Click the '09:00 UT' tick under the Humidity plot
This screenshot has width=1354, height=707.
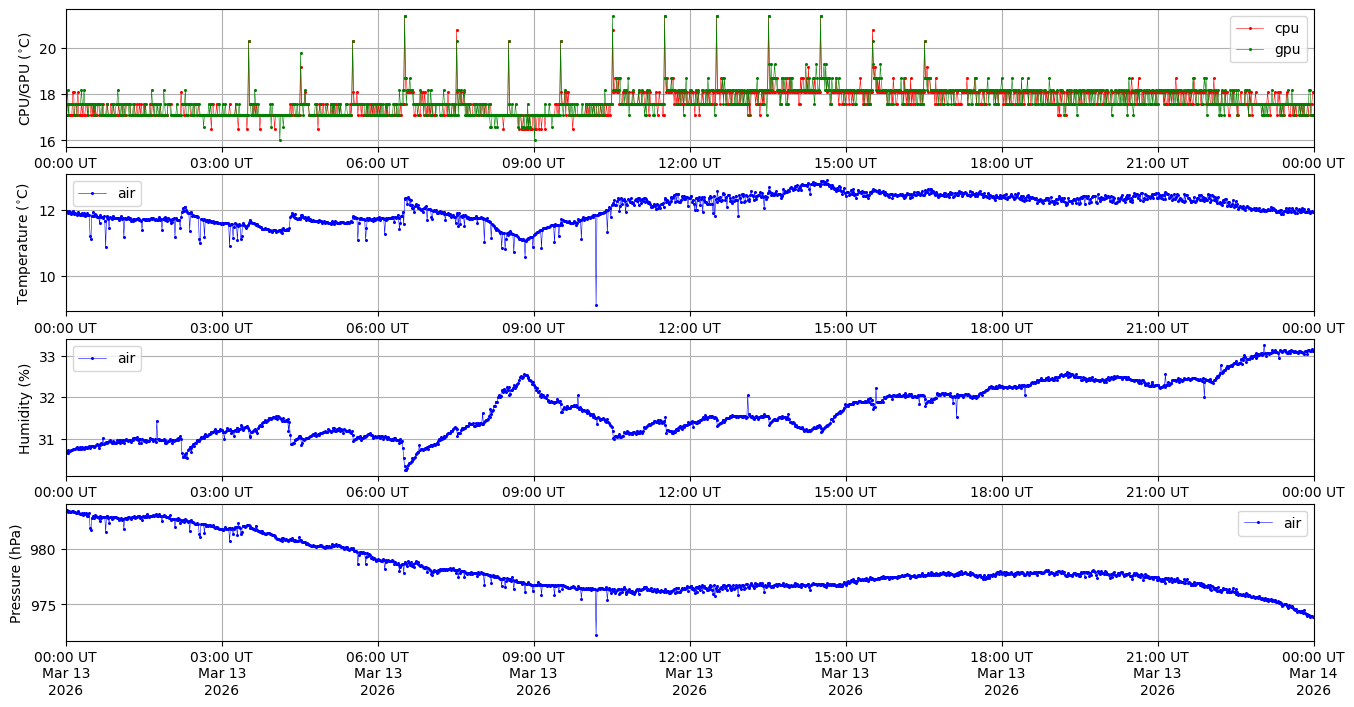click(x=533, y=493)
